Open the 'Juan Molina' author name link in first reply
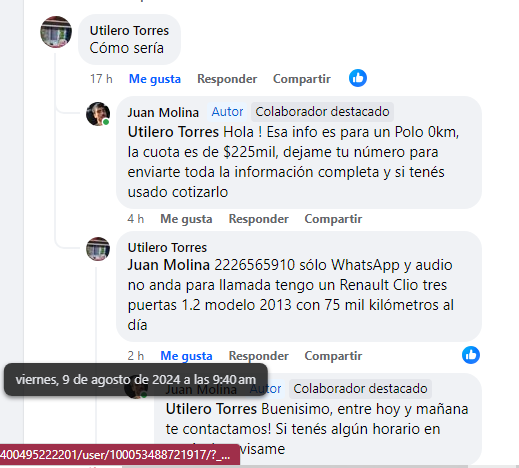This screenshot has width=519, height=468. click(163, 112)
